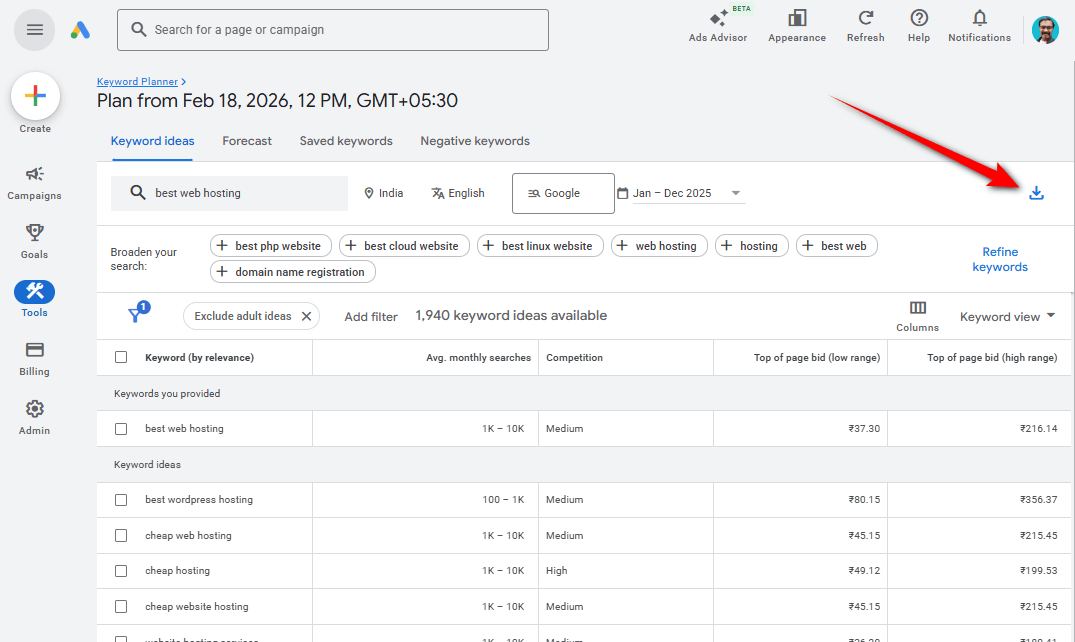Screen dimensions: 1075x642
Task: Click the ₹80.15 low bid value
Action: click(x=864, y=500)
